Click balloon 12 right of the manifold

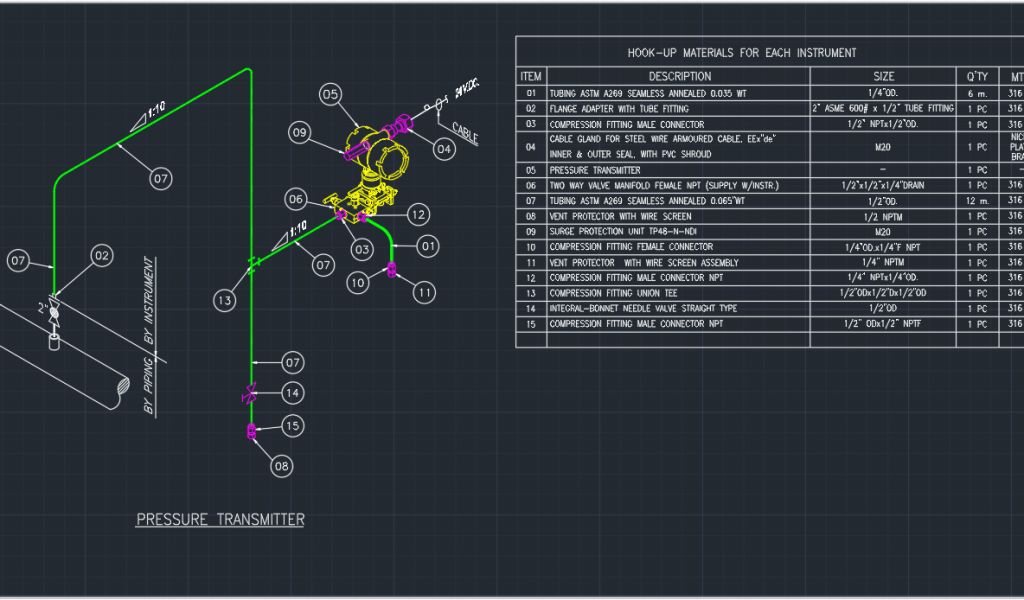(418, 214)
